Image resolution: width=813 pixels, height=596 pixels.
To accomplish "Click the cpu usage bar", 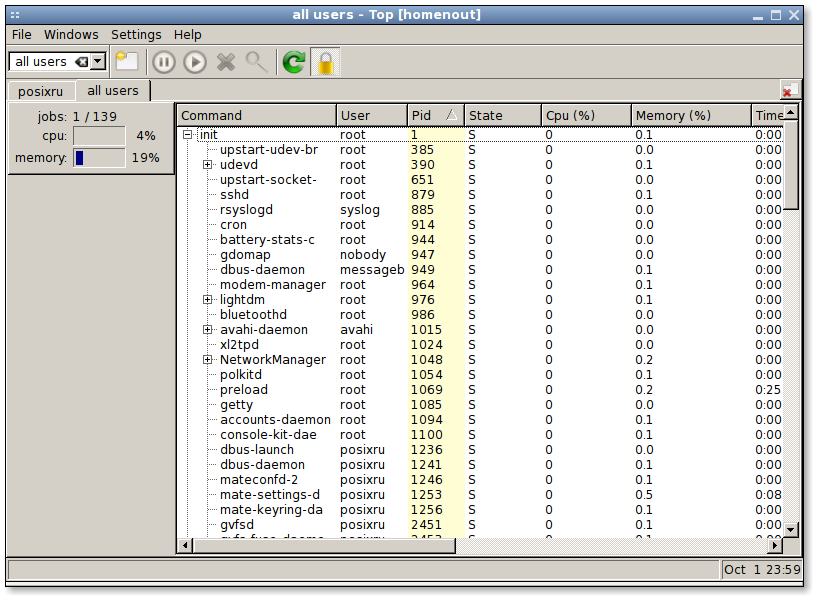I will tap(99, 136).
